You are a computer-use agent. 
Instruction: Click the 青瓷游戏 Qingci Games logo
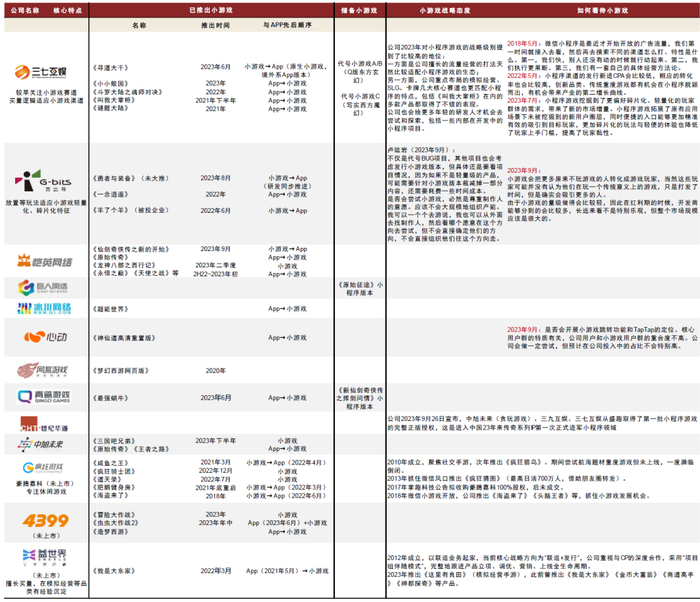44,396
